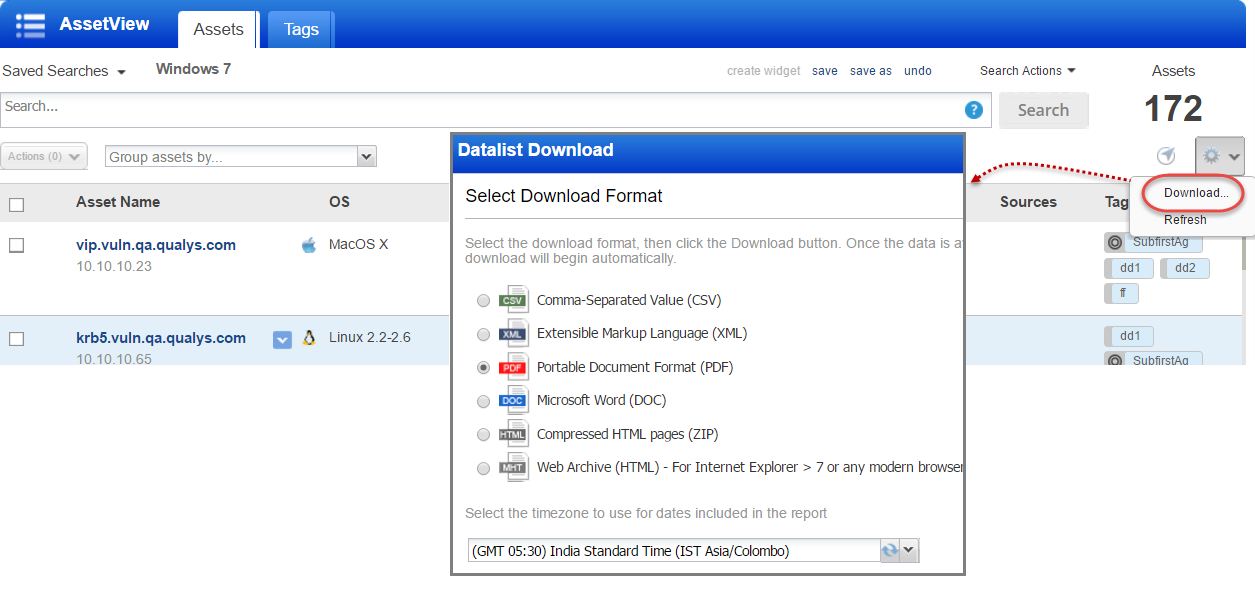Tick the select-all checkbox in the table header
This screenshot has width=1255, height=595.
pyautogui.click(x=16, y=205)
